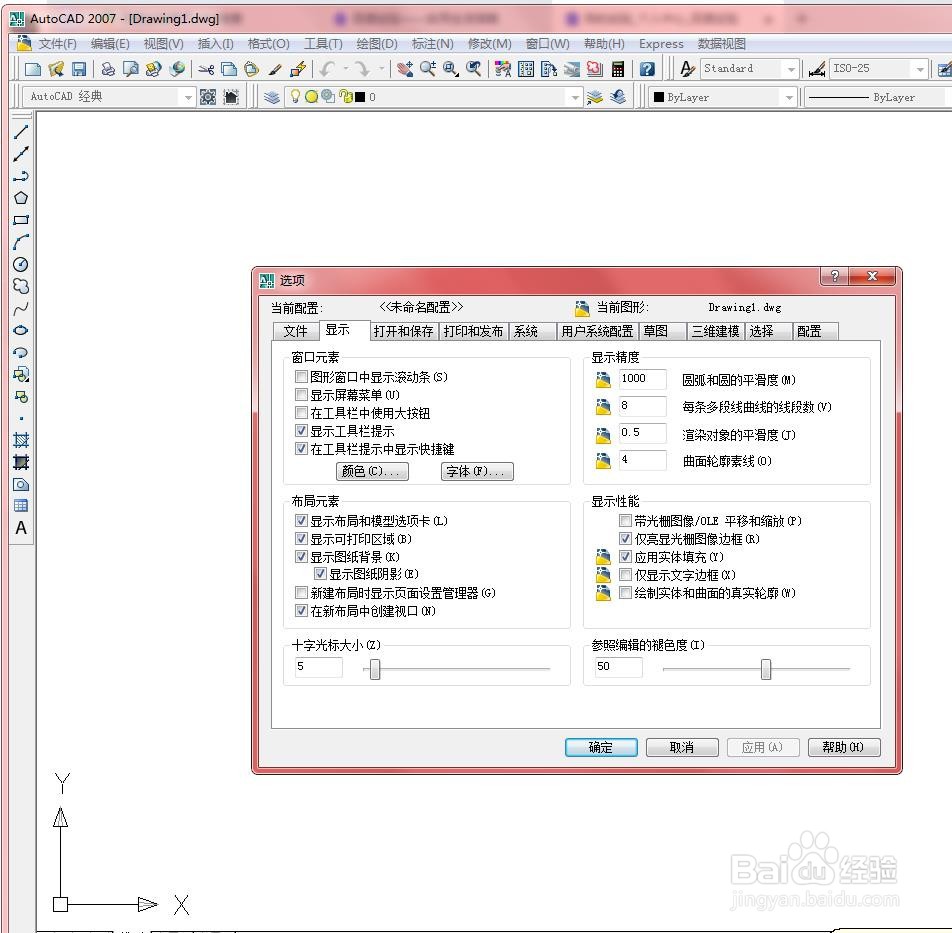
Task: Click the 确定 button
Action: tap(601, 747)
